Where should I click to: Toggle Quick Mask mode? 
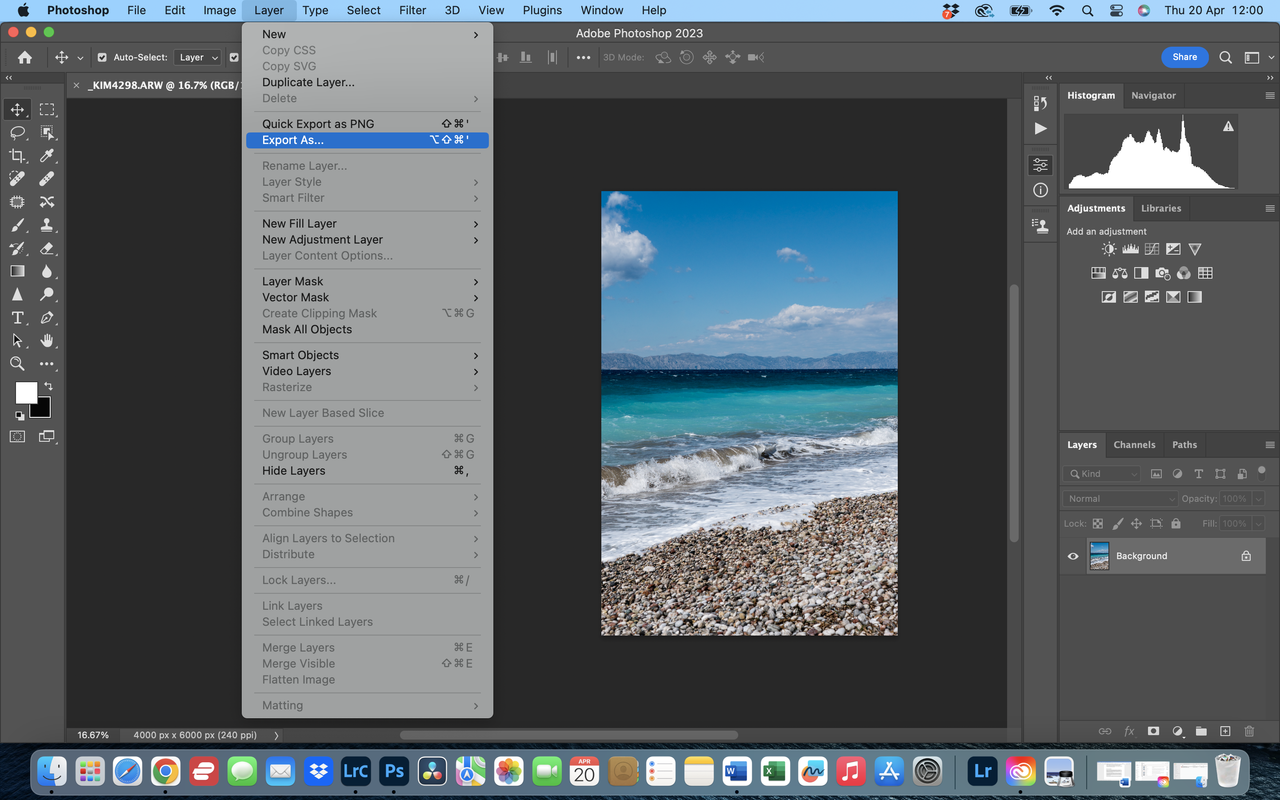17,436
